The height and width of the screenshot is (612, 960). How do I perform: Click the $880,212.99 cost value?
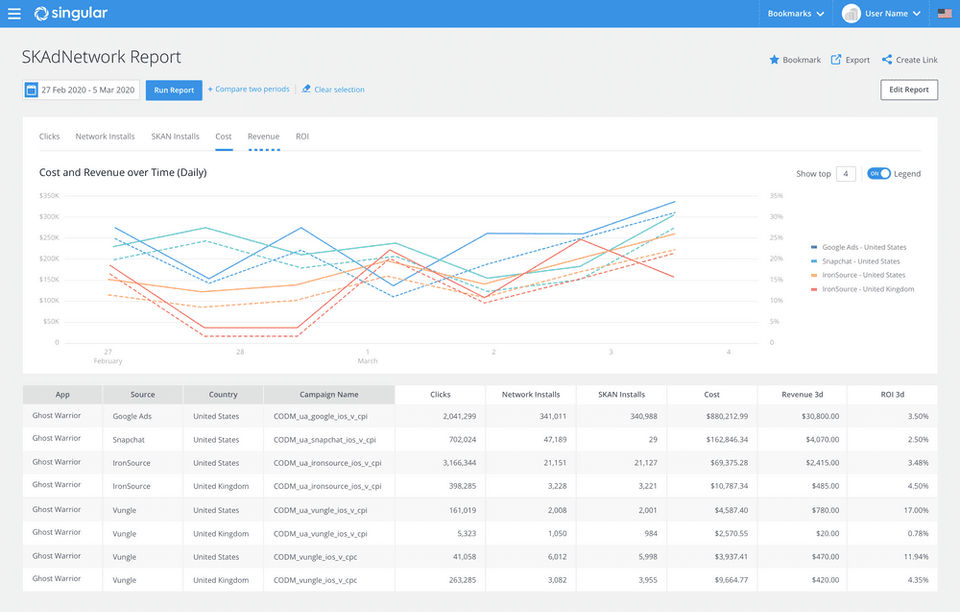727,416
